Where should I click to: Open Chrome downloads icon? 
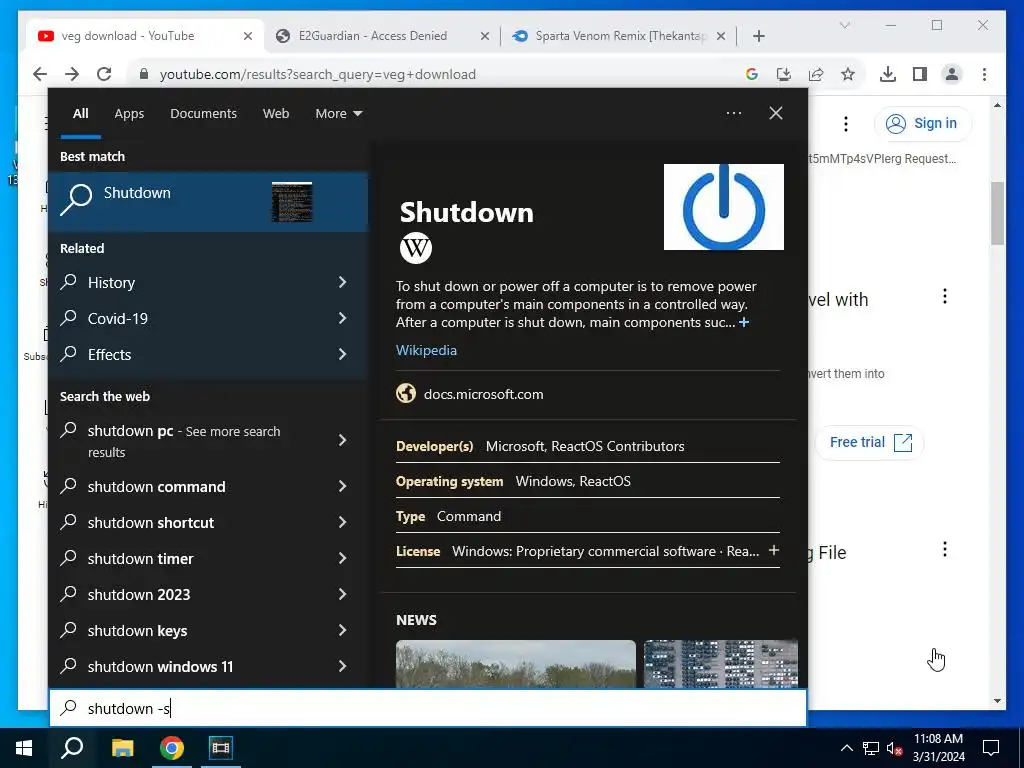(888, 74)
